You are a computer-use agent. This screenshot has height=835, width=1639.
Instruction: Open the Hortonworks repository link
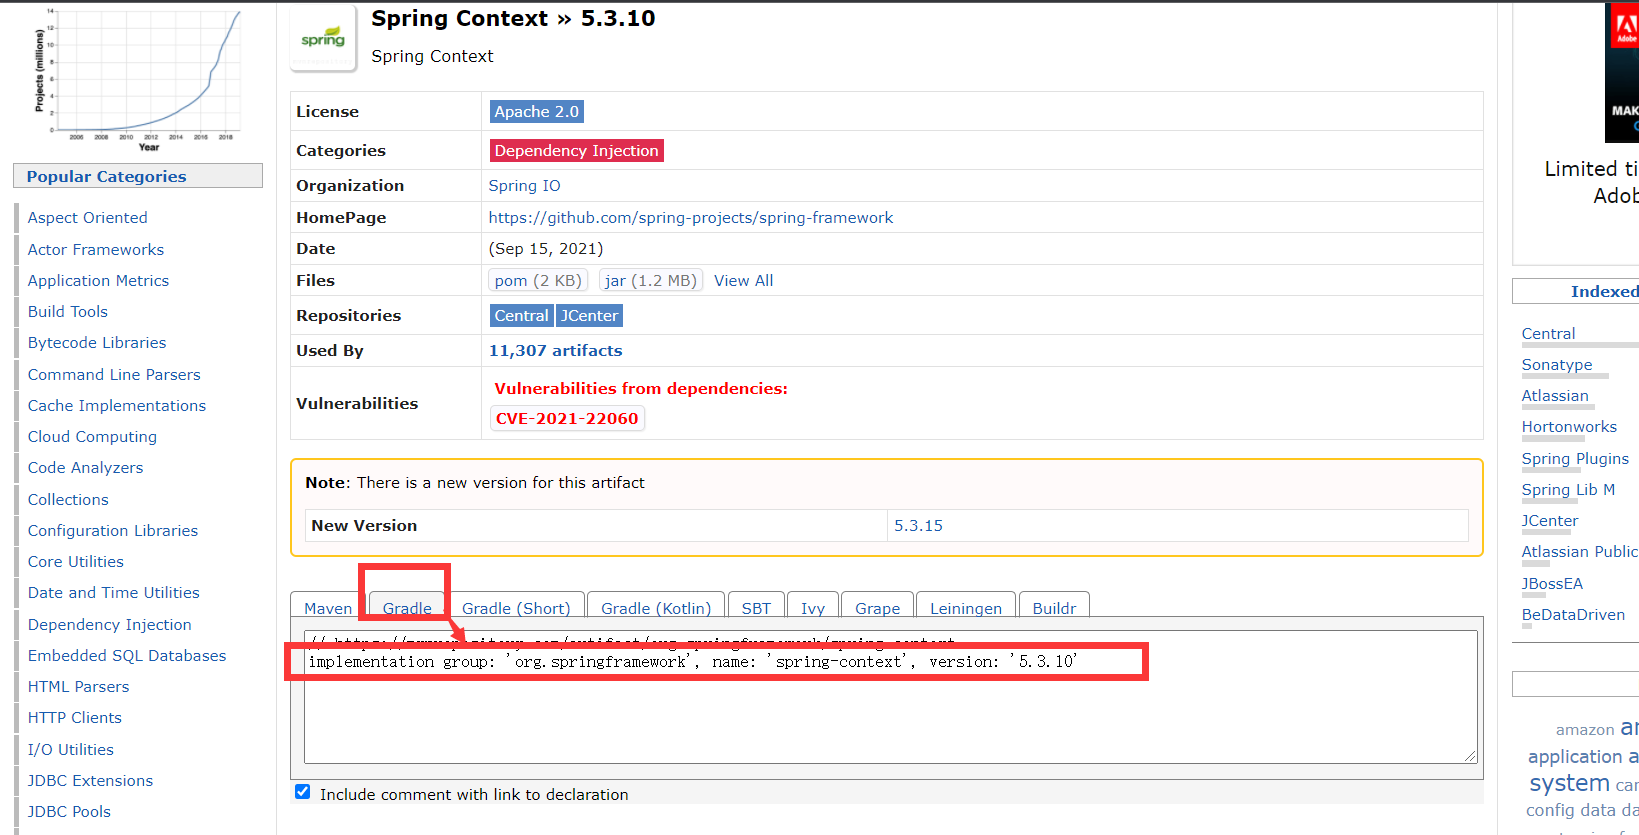[x=1569, y=427]
